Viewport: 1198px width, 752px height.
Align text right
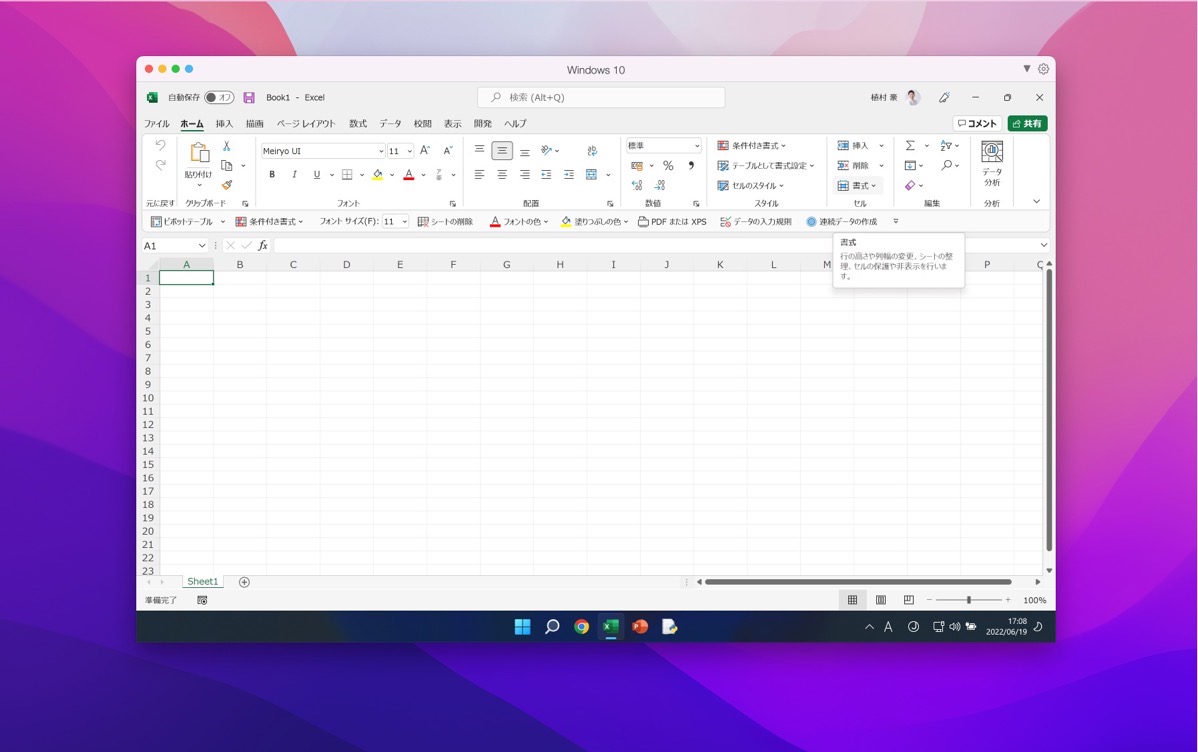point(525,175)
